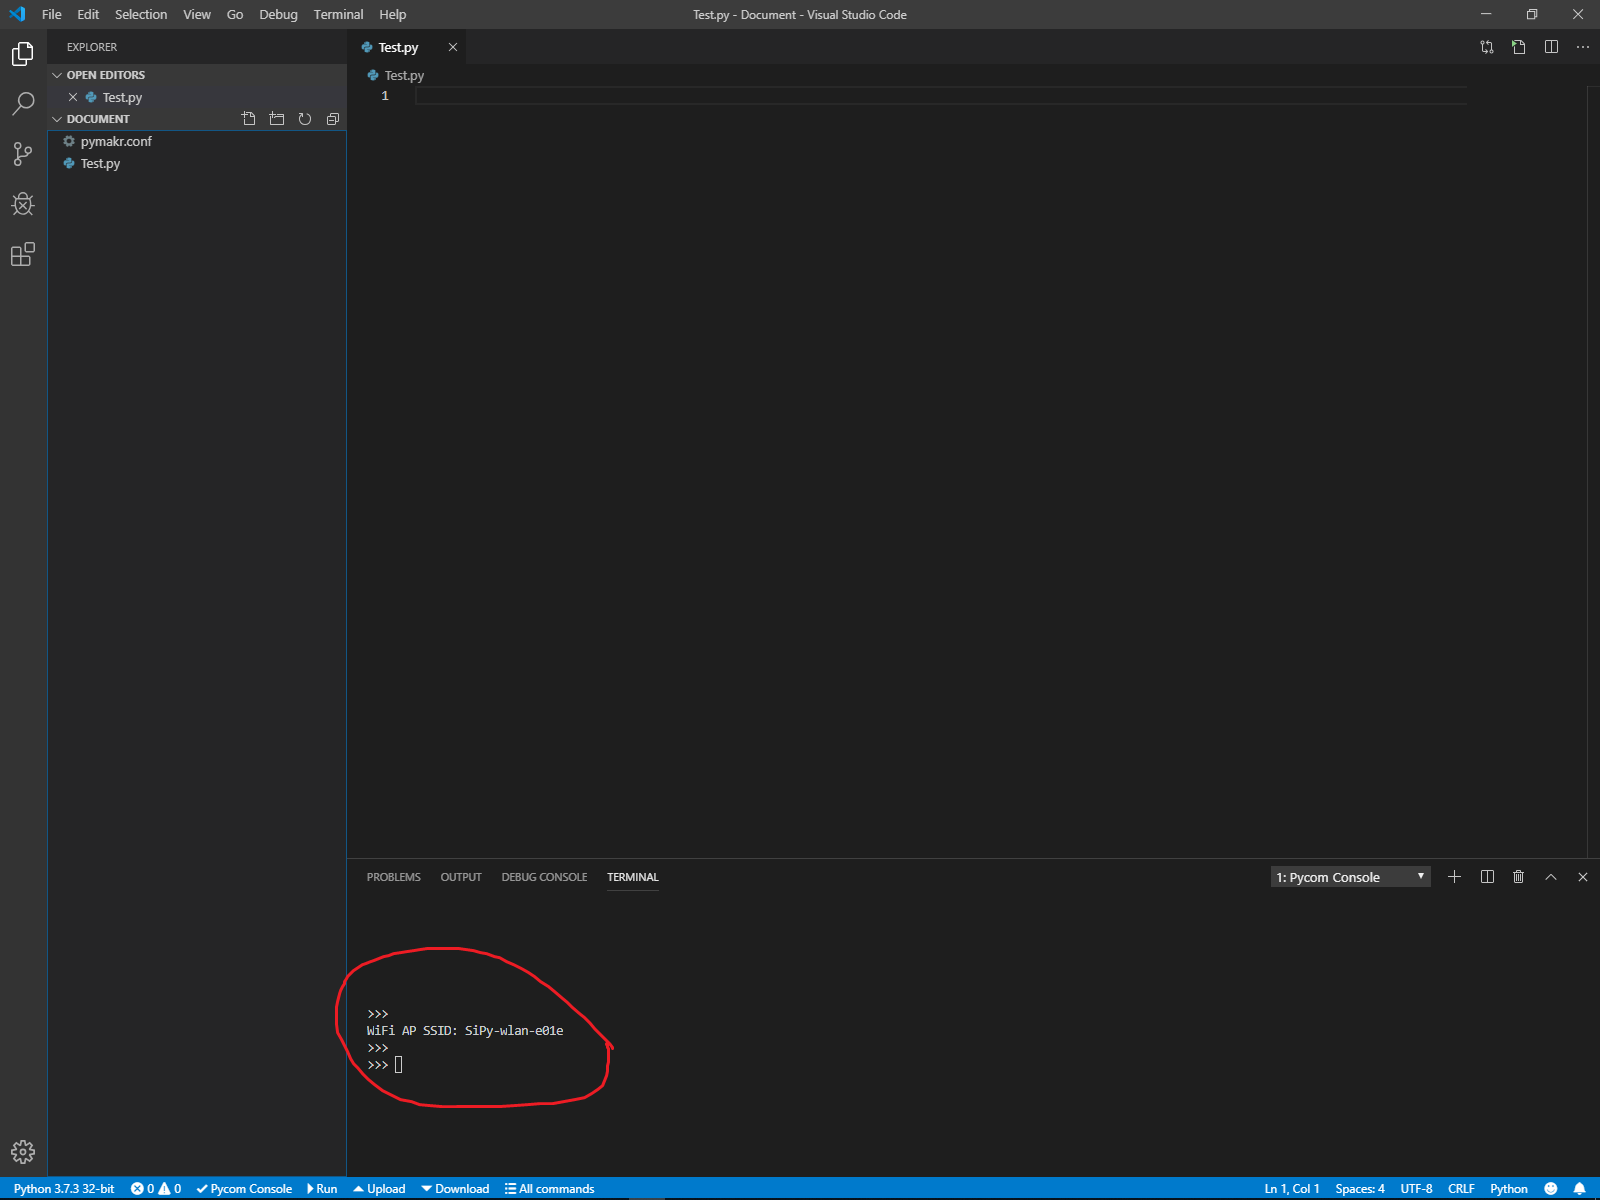Open pymakr.conf in the explorer
This screenshot has height=1200, width=1600.
point(116,141)
